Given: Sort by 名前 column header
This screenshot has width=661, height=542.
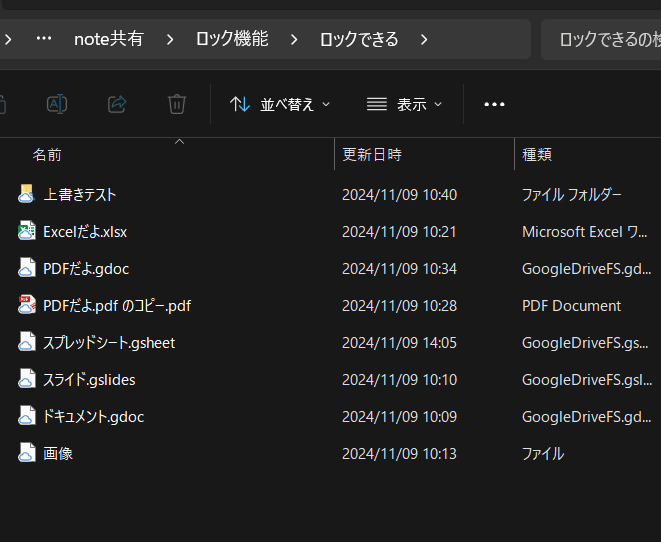Looking at the screenshot, I should pyautogui.click(x=47, y=155).
